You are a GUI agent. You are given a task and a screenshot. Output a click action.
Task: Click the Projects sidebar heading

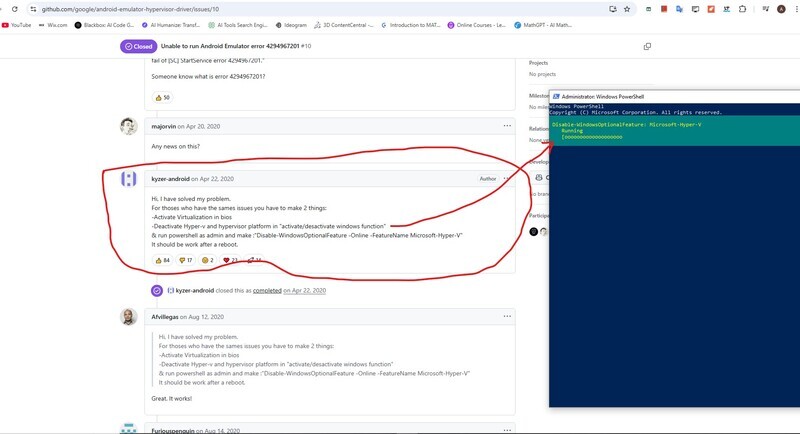pyautogui.click(x=538, y=63)
